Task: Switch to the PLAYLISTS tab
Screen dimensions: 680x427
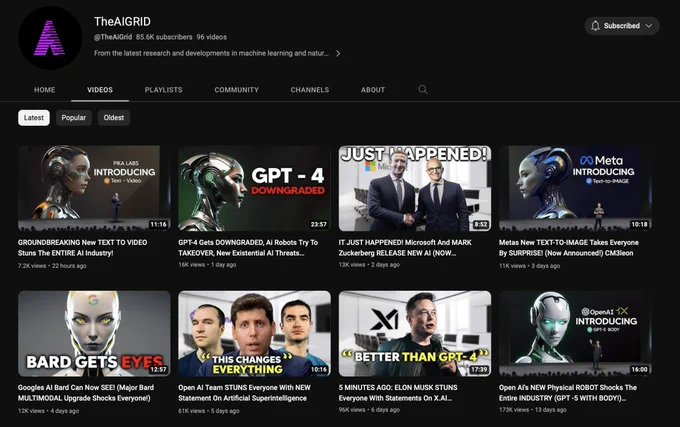Action: tap(163, 90)
